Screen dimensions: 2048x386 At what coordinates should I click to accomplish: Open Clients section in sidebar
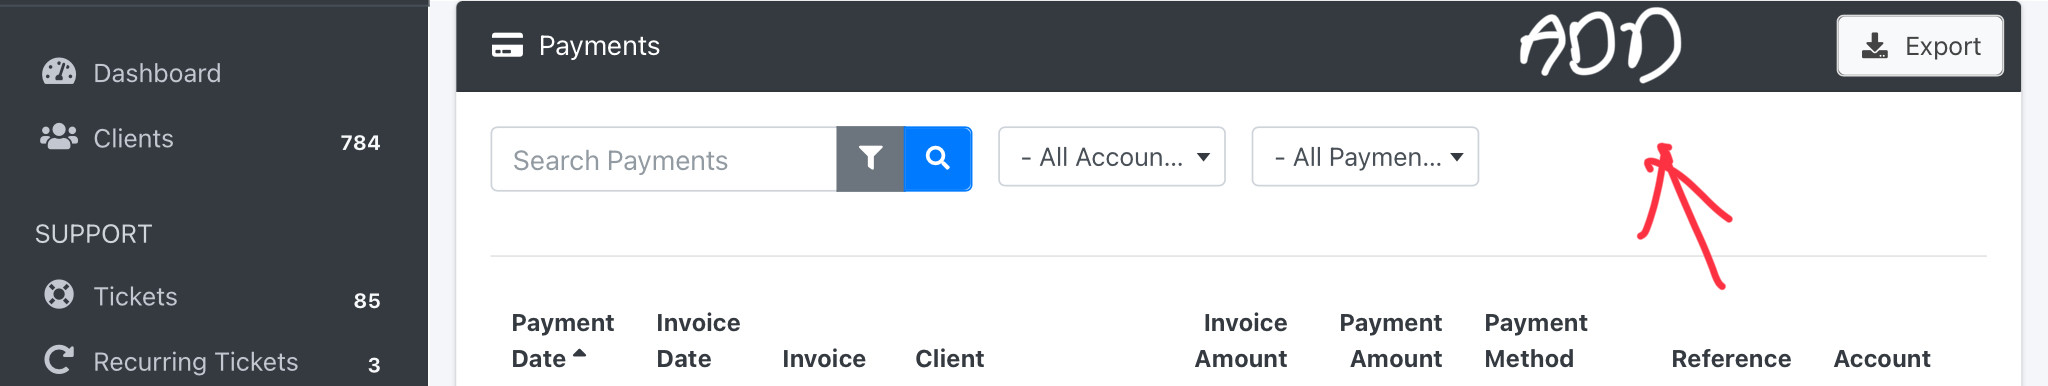click(x=133, y=138)
